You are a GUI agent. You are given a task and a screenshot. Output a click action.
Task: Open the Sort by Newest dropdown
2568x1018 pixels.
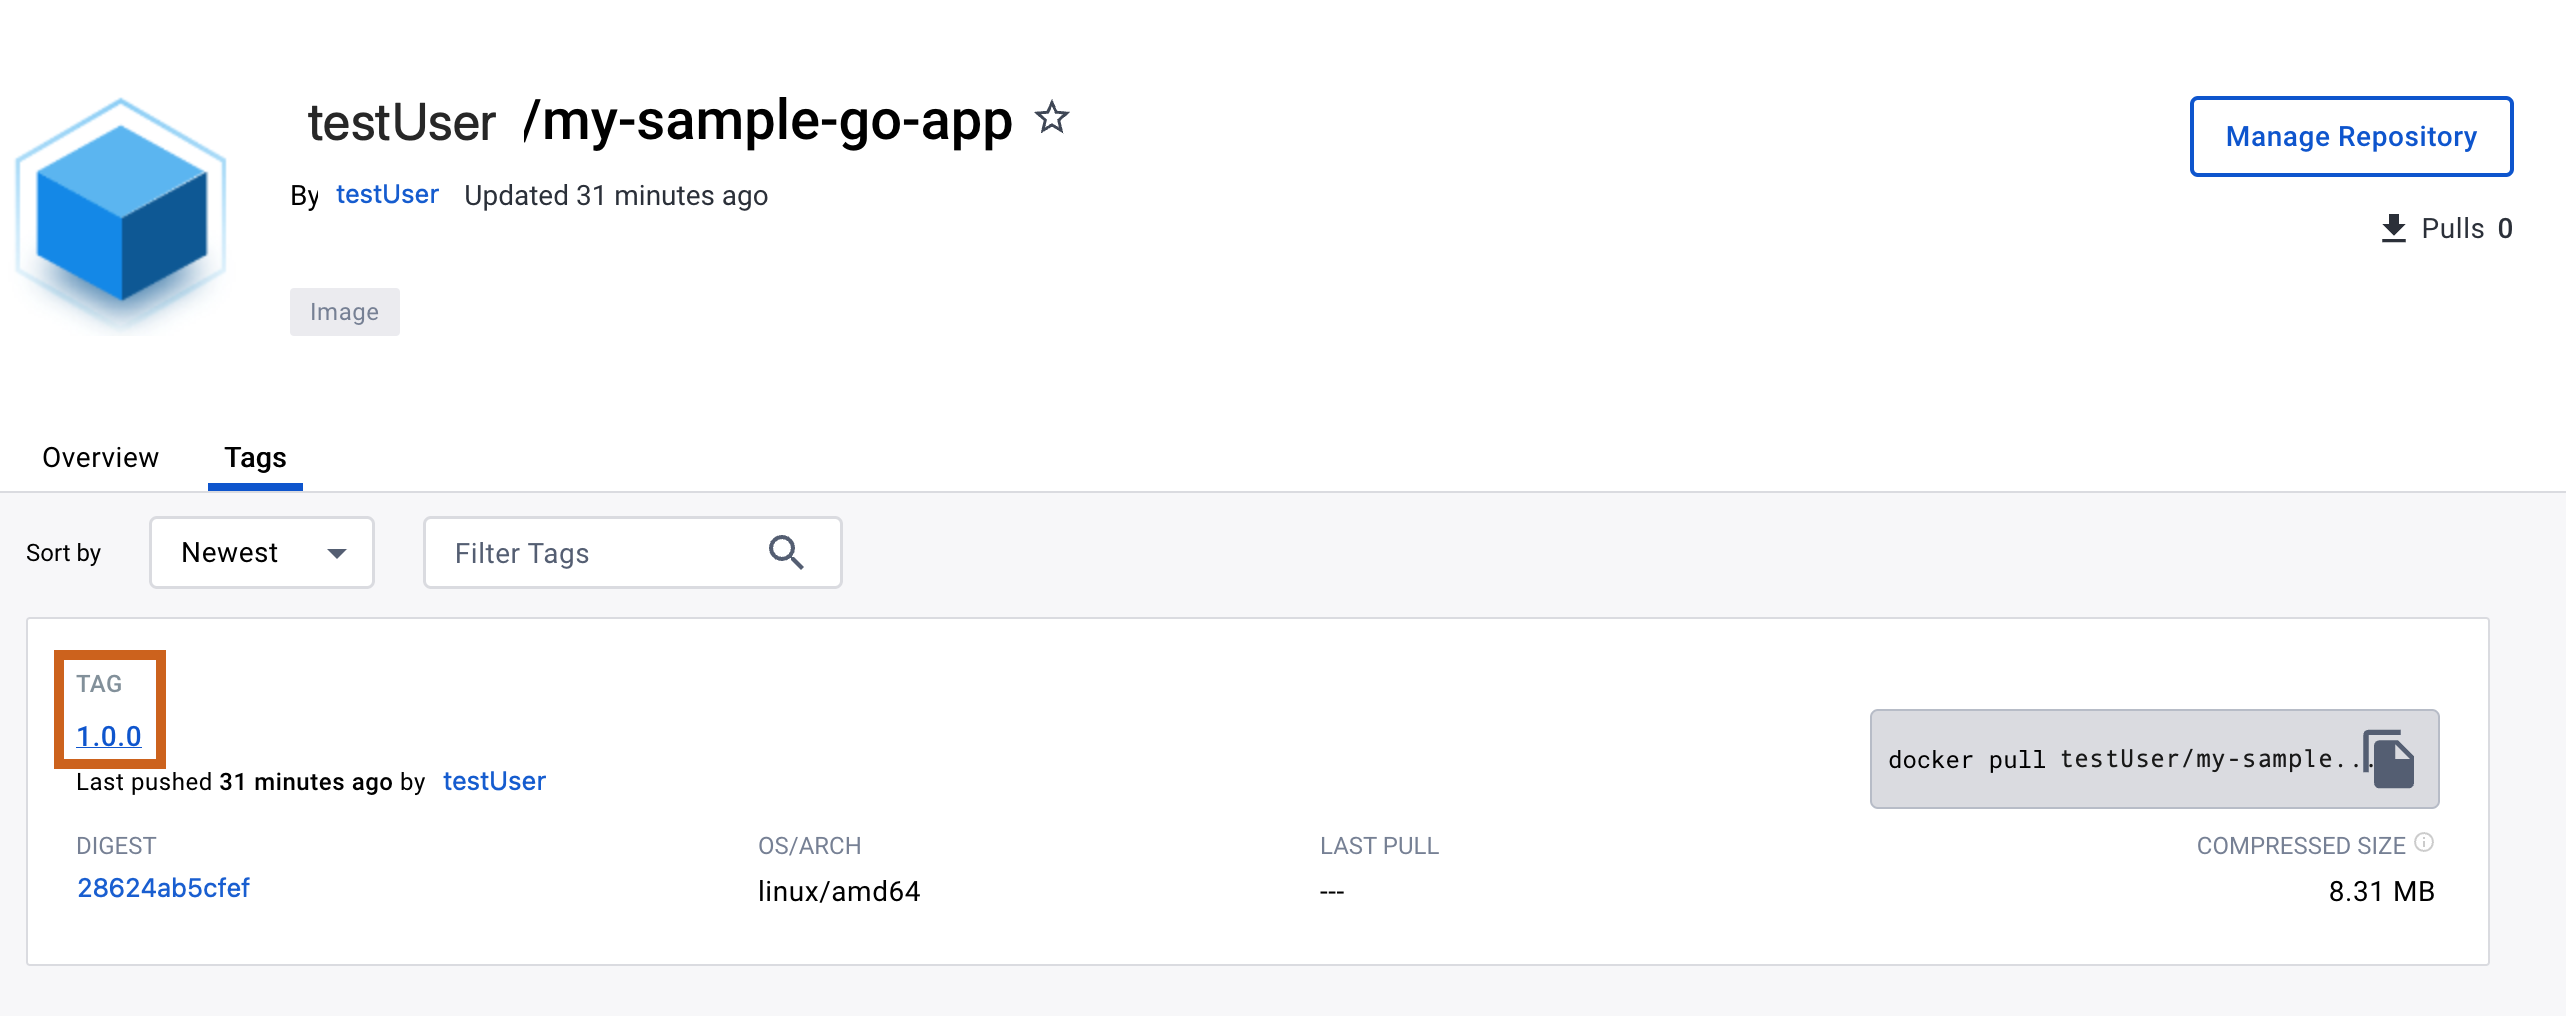click(x=261, y=553)
